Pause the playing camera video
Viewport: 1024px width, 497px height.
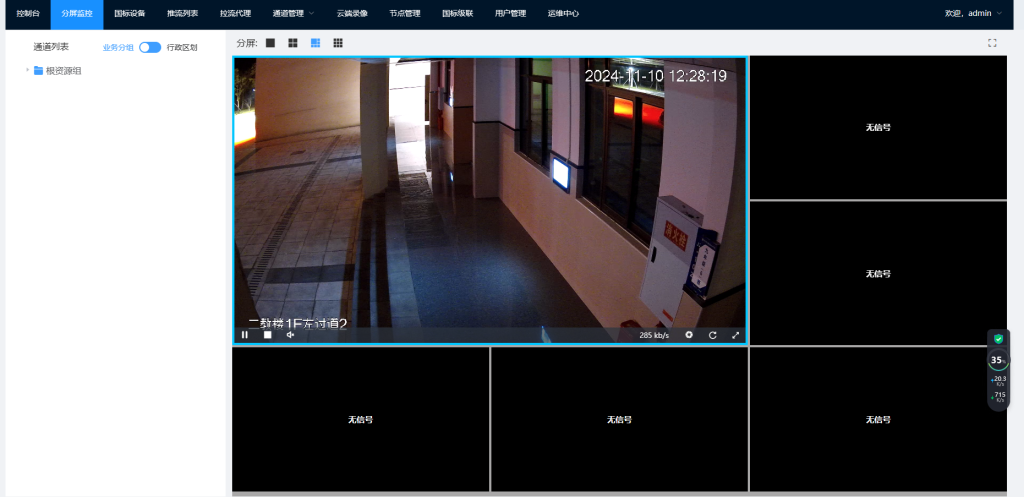click(245, 335)
